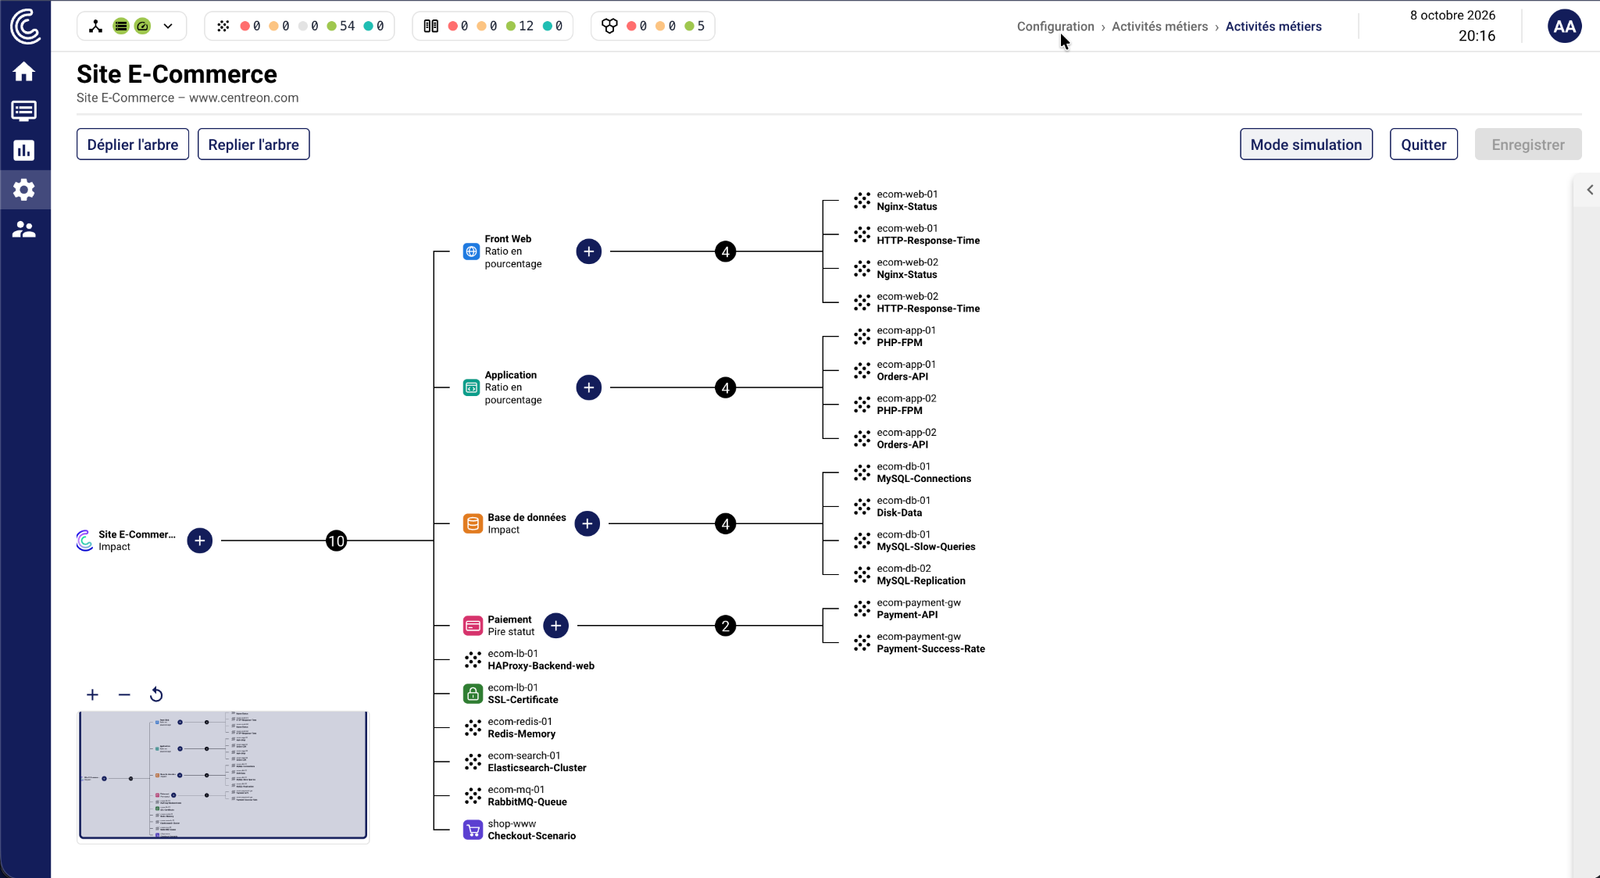The width and height of the screenshot is (1600, 878).
Task: Select the Front Web globe icon
Action: [x=472, y=252]
